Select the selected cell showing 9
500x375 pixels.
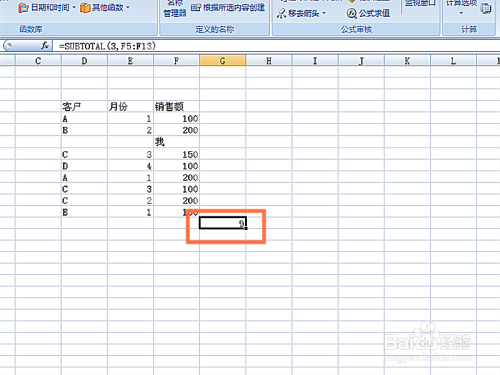(x=223, y=223)
